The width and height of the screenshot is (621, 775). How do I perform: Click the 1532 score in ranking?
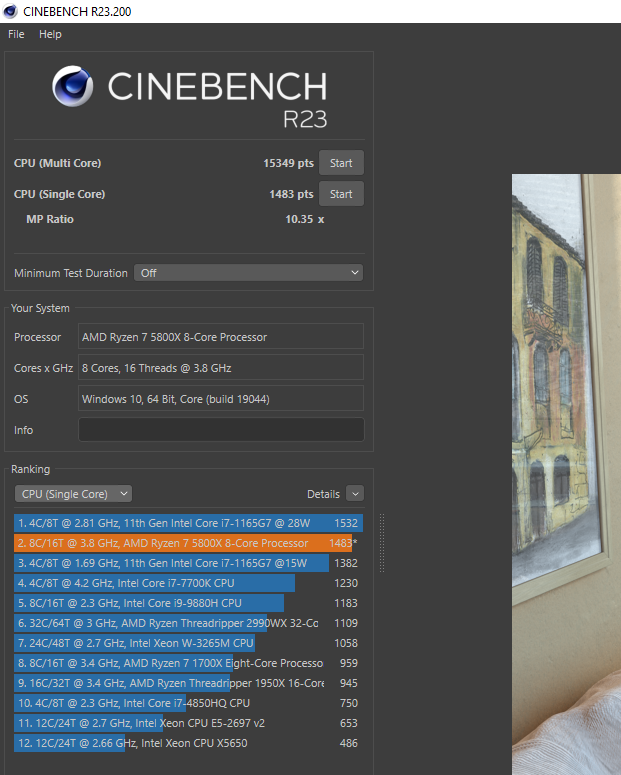346,523
